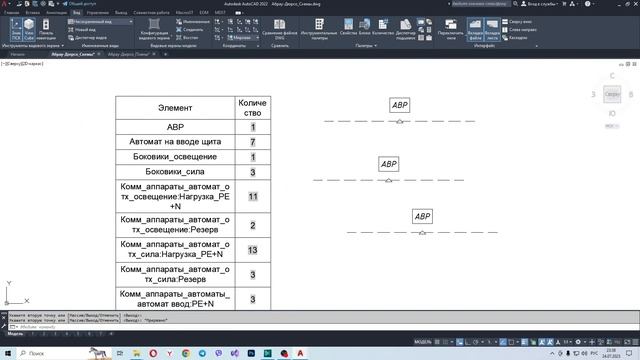
Task: Open Interface (Интерфейс) panel dialog launcher arrow
Action: click(536, 46)
